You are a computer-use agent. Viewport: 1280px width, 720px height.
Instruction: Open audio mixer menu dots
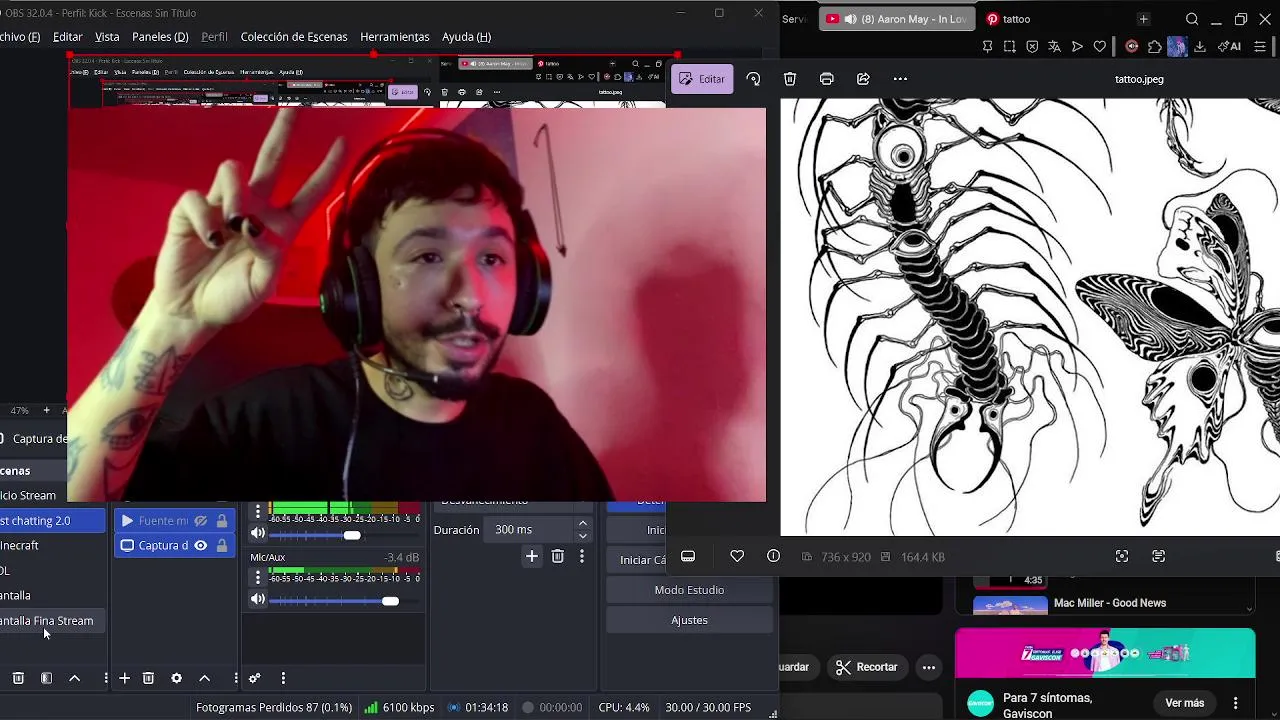coord(283,678)
